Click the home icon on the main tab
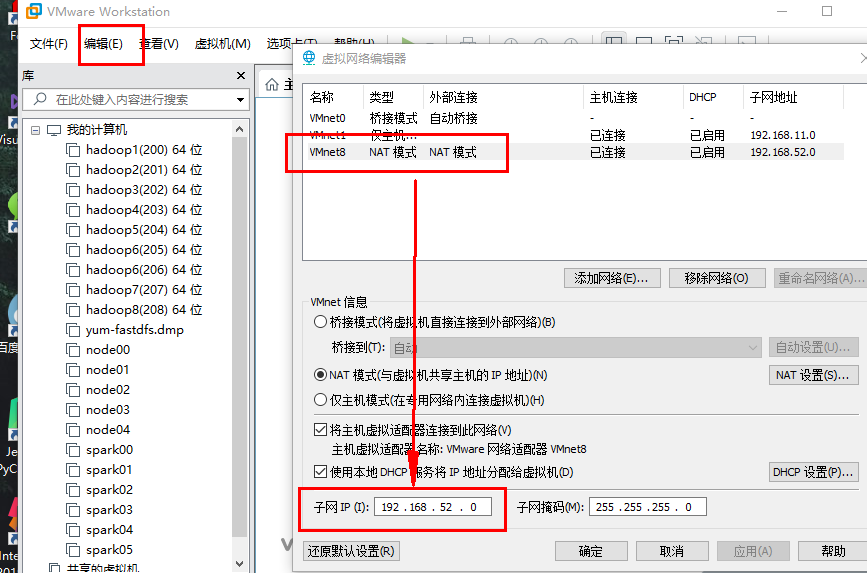Image resolution: width=867 pixels, height=573 pixels. 271,85
